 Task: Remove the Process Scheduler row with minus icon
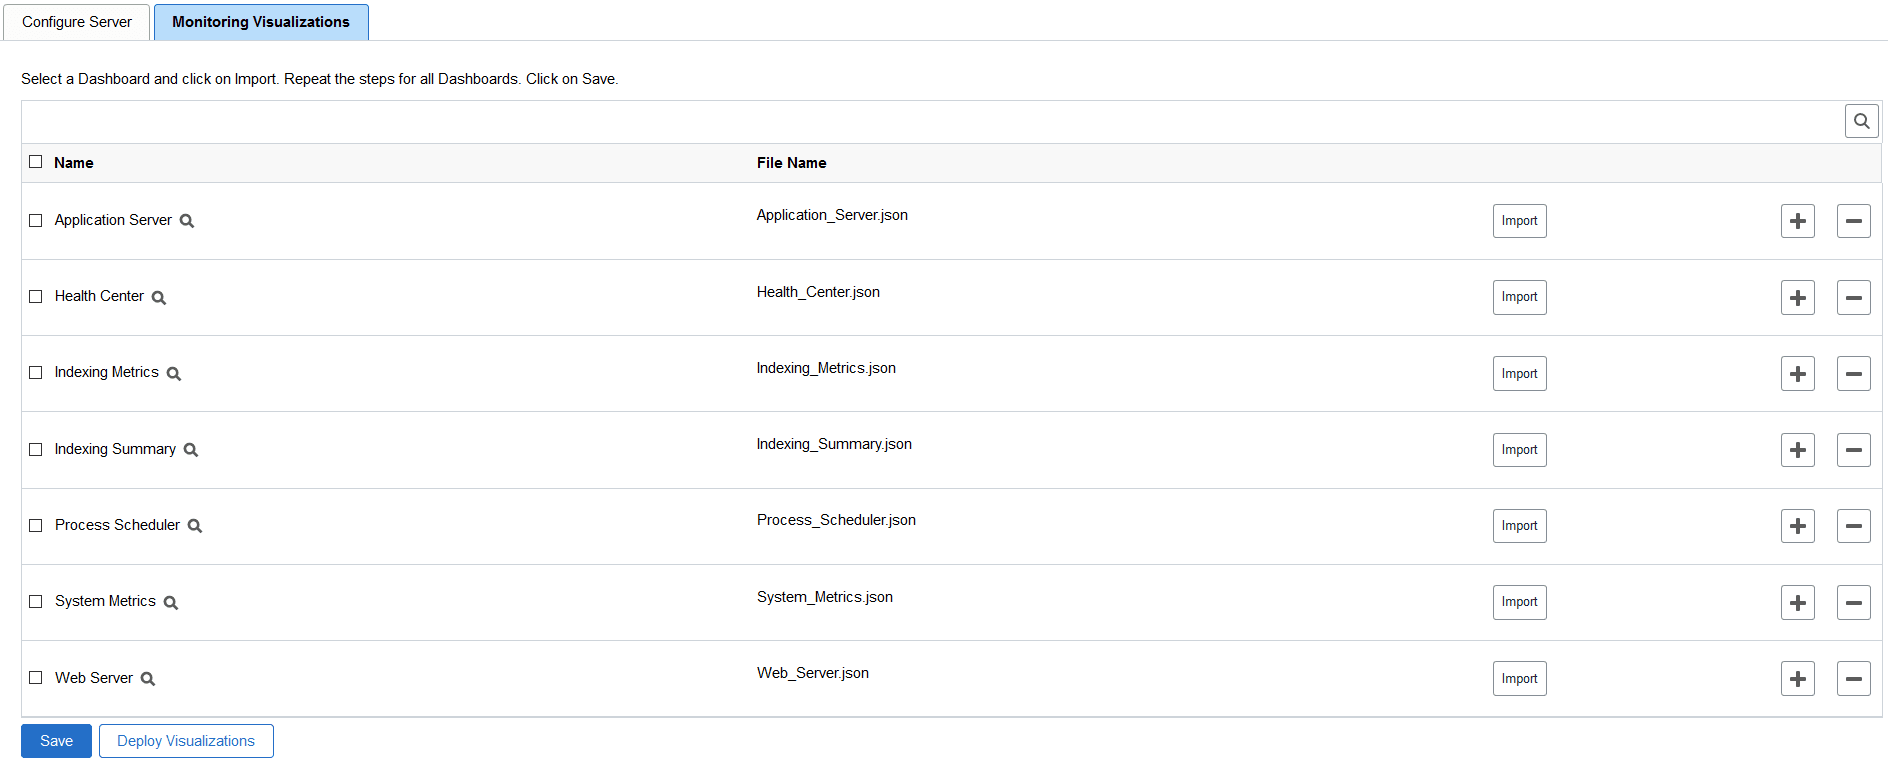click(x=1853, y=525)
